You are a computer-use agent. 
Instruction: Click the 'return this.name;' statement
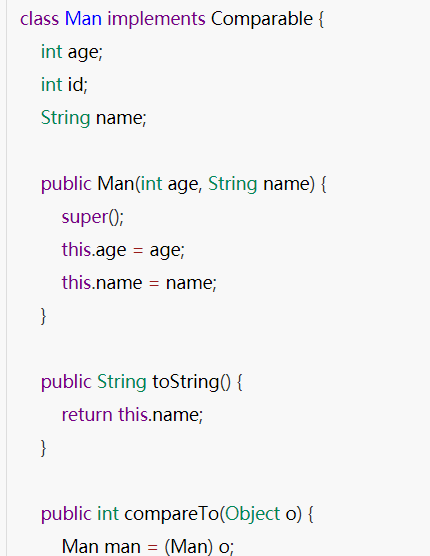pos(133,415)
